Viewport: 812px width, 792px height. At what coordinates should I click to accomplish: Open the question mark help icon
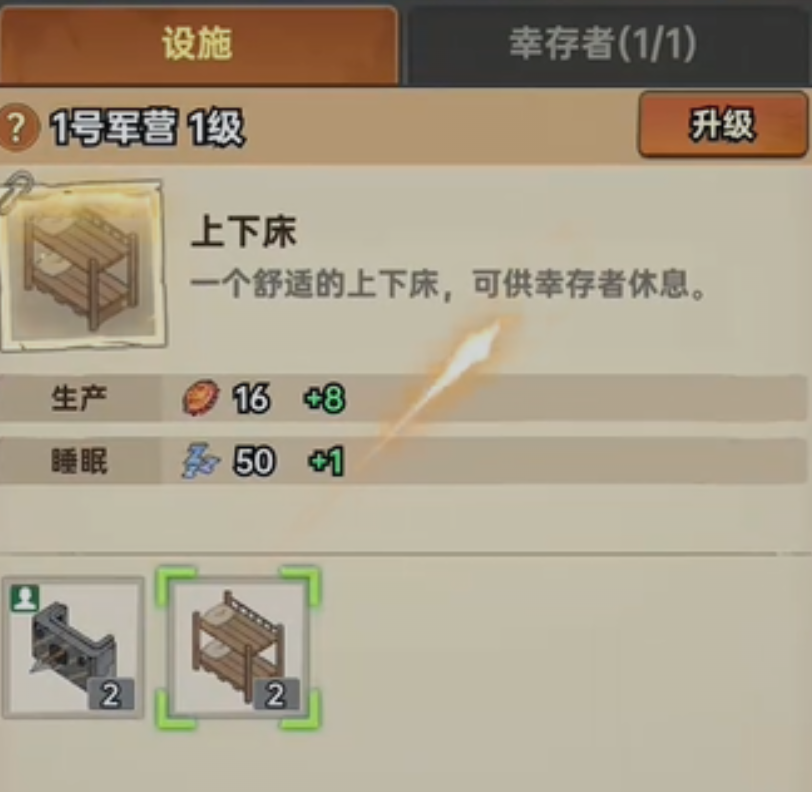(17, 127)
